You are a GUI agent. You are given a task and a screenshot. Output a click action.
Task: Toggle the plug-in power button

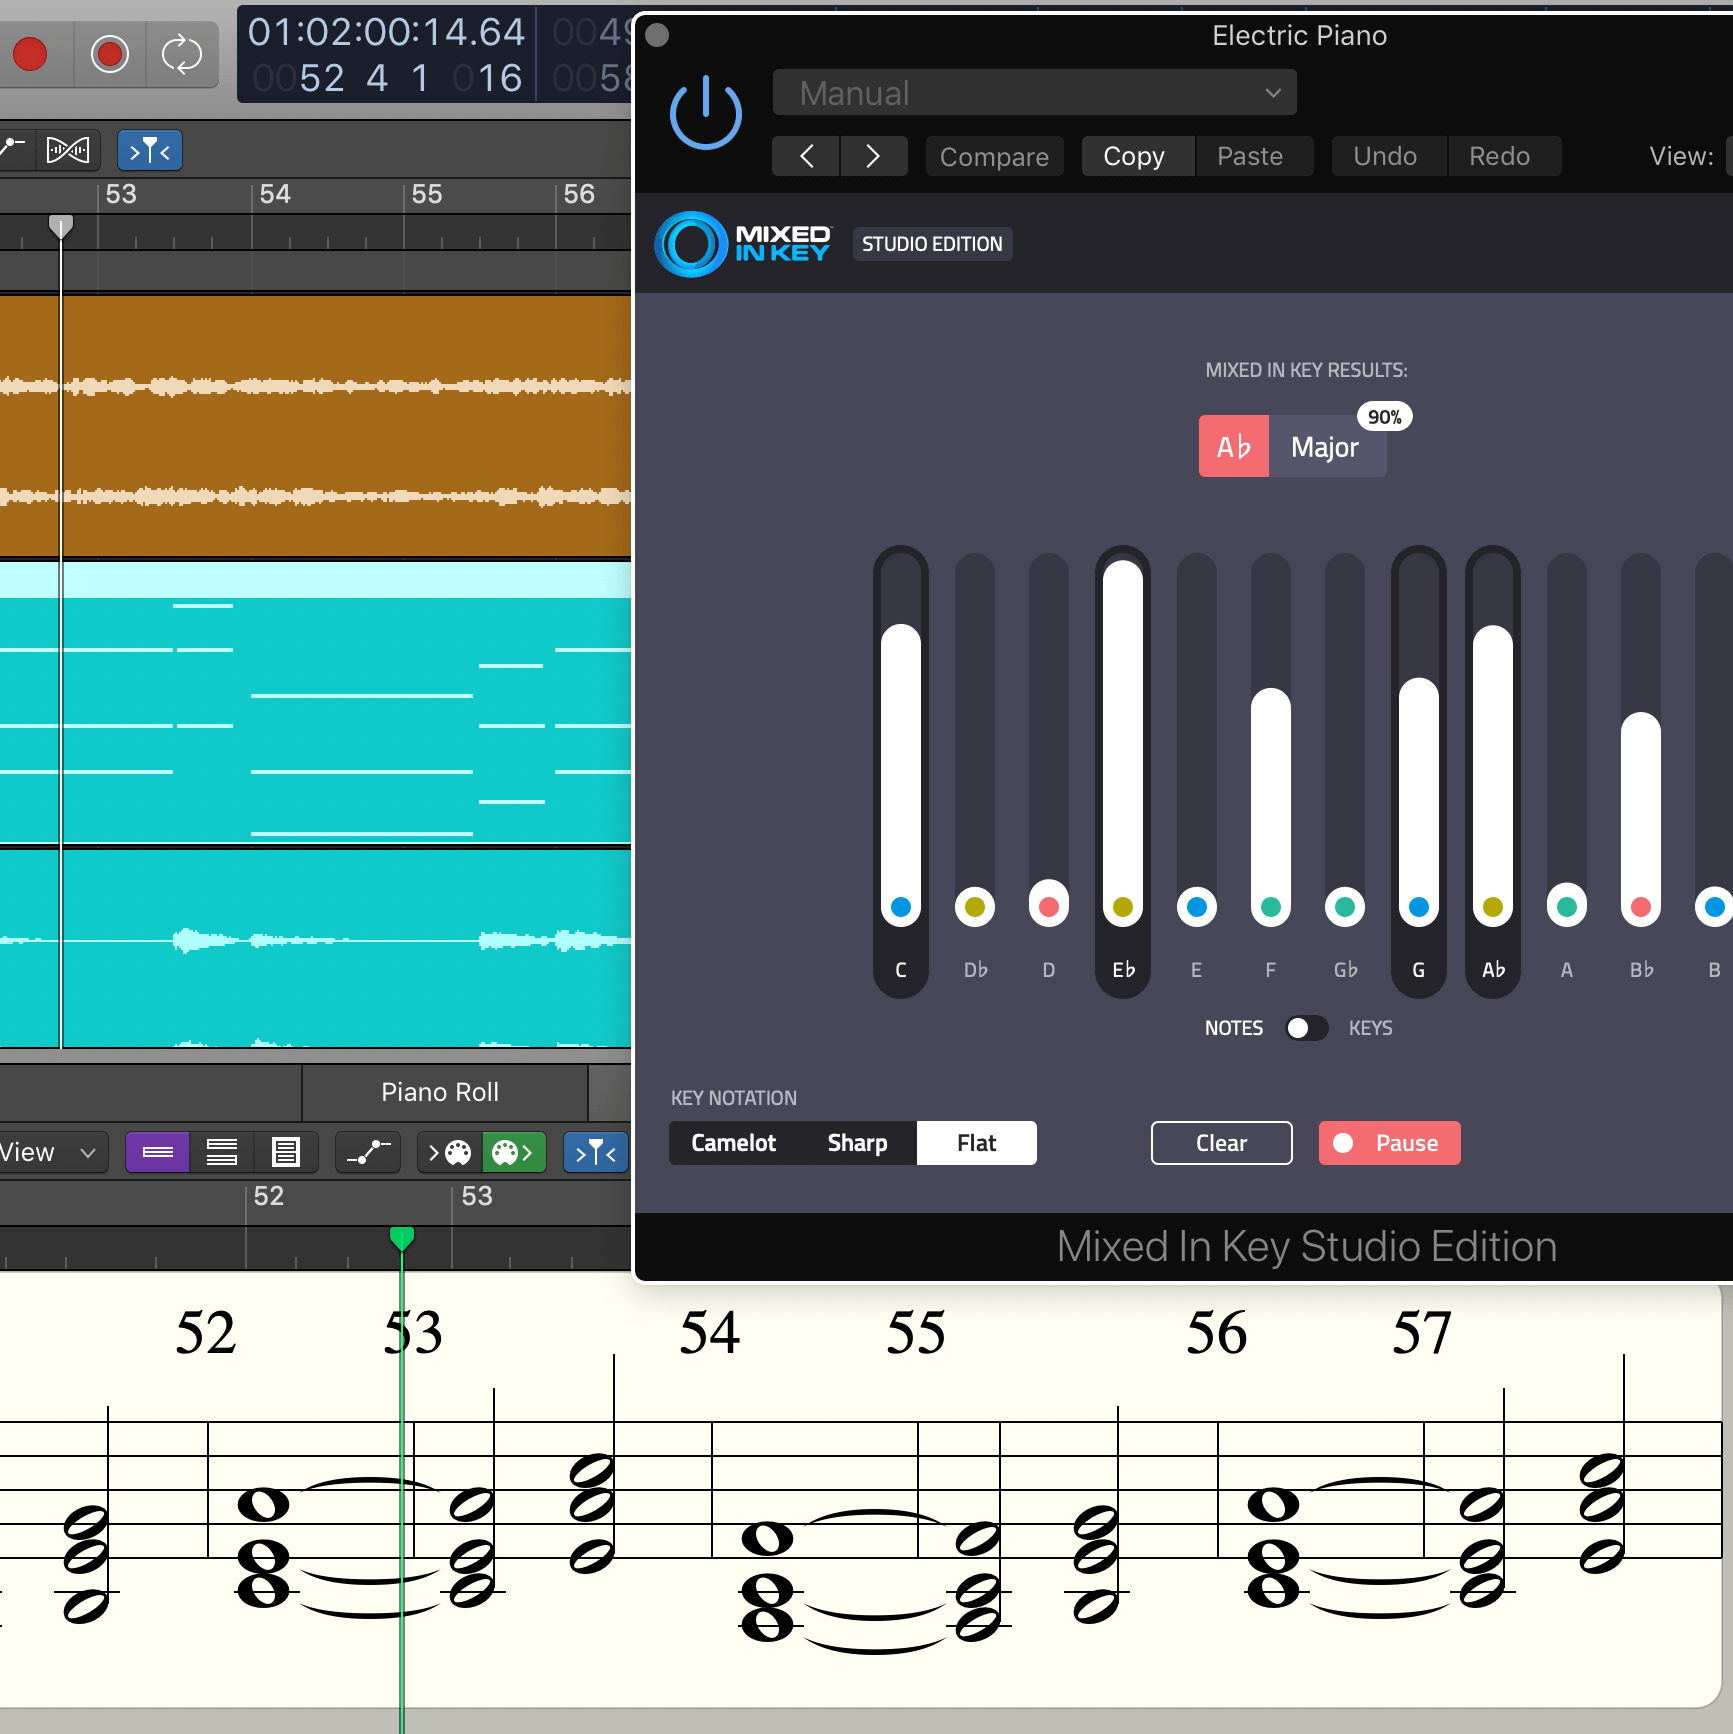(x=705, y=113)
